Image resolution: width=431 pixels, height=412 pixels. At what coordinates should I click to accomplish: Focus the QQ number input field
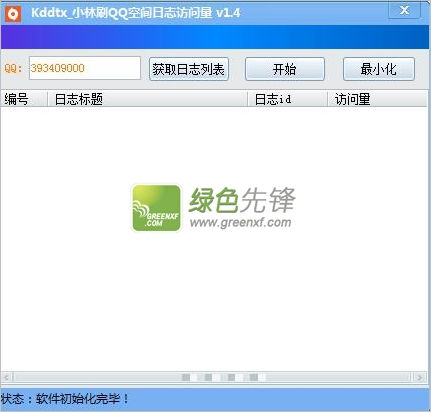point(85,68)
